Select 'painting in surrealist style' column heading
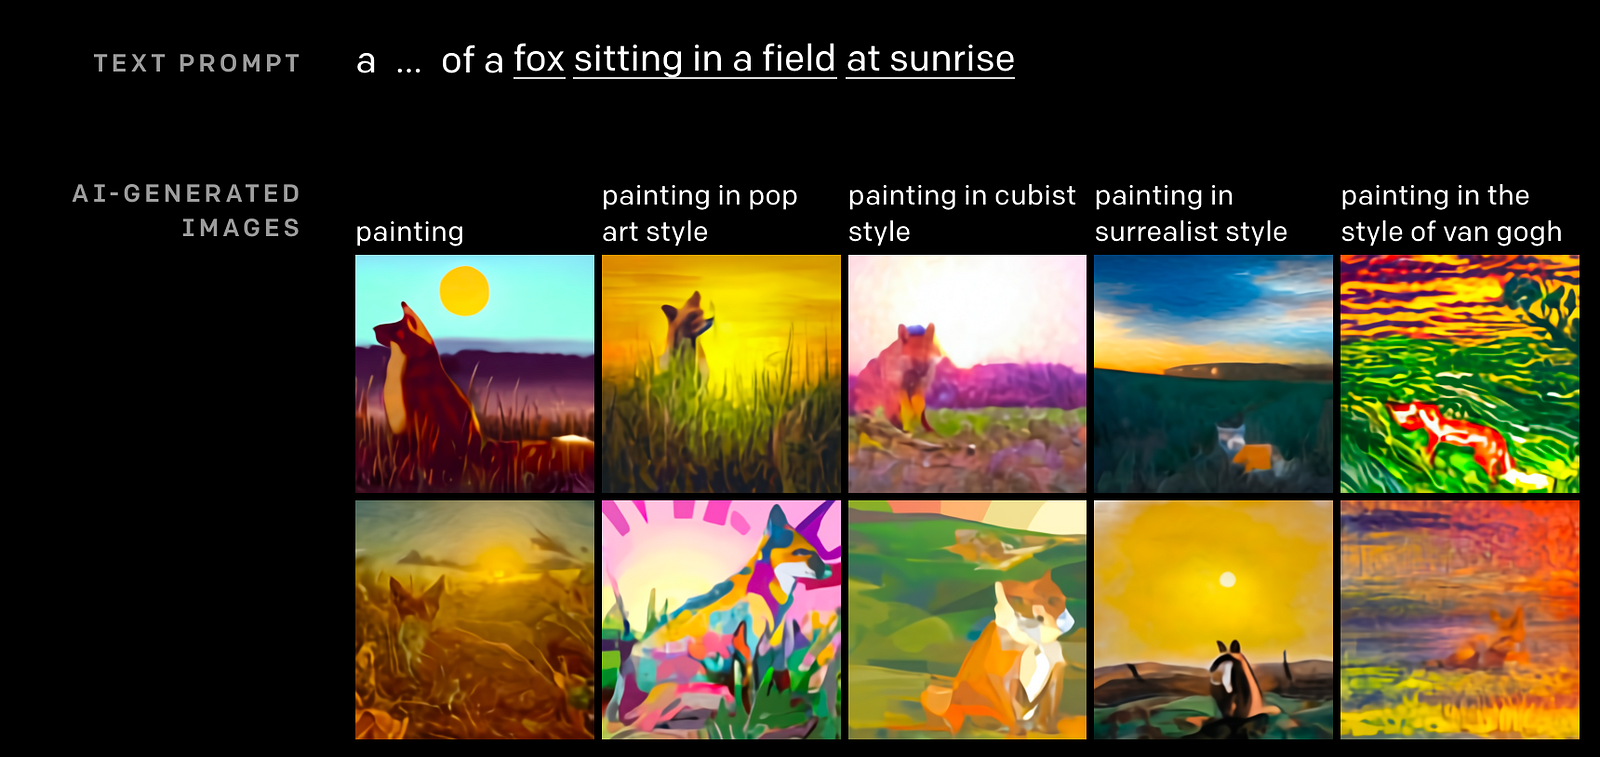Screen dimensions: 1600x757 [1190, 213]
